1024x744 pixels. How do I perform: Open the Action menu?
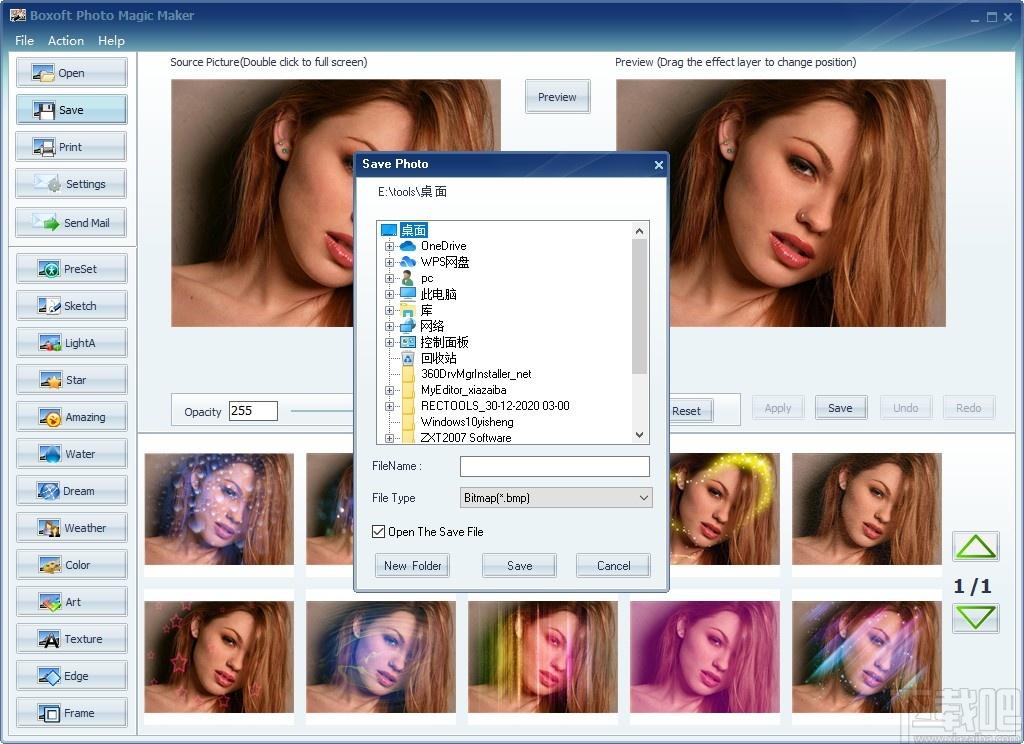[66, 40]
